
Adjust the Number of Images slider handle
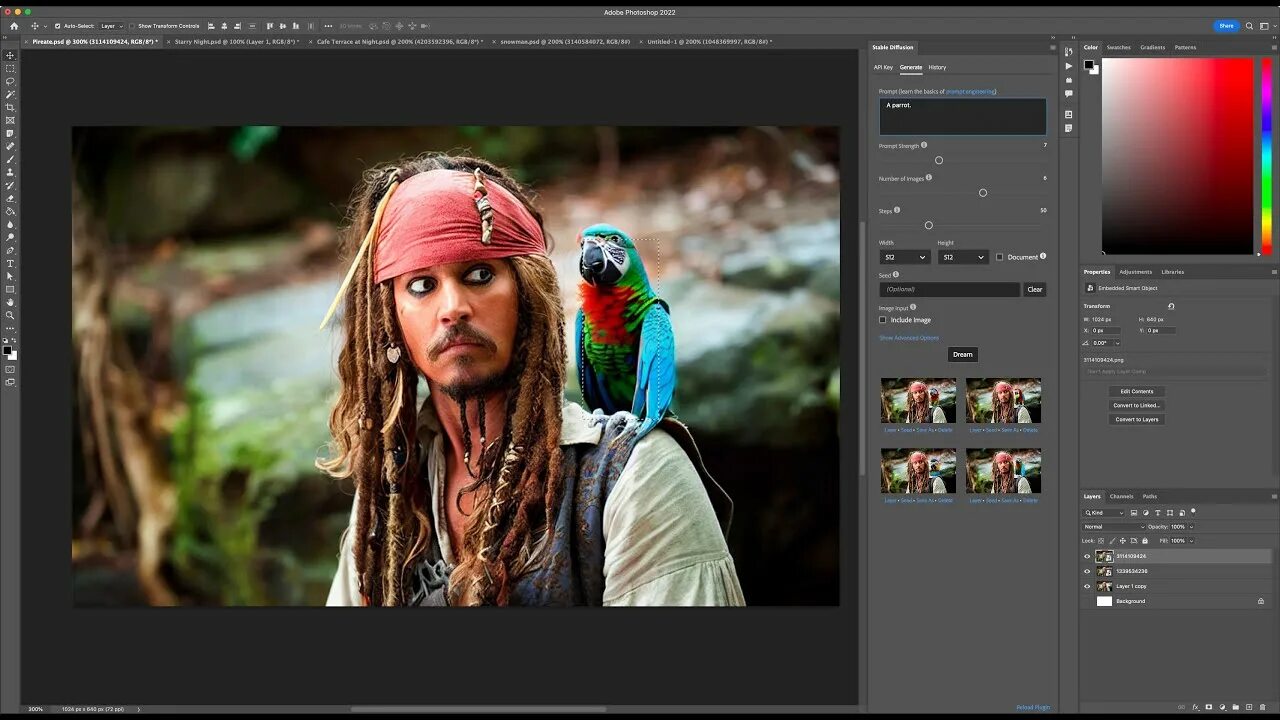coord(983,193)
